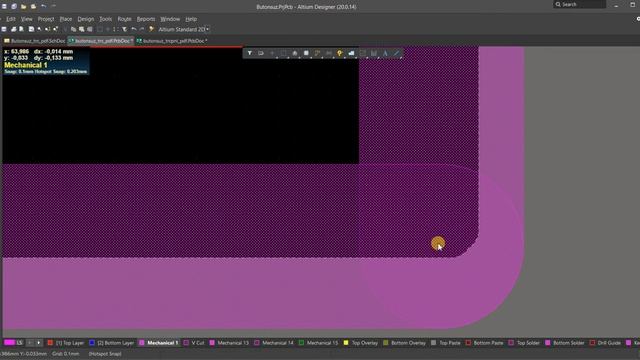Click the place keepout icon in Active Bar
Screen dimensions: 640x360
[362, 53]
